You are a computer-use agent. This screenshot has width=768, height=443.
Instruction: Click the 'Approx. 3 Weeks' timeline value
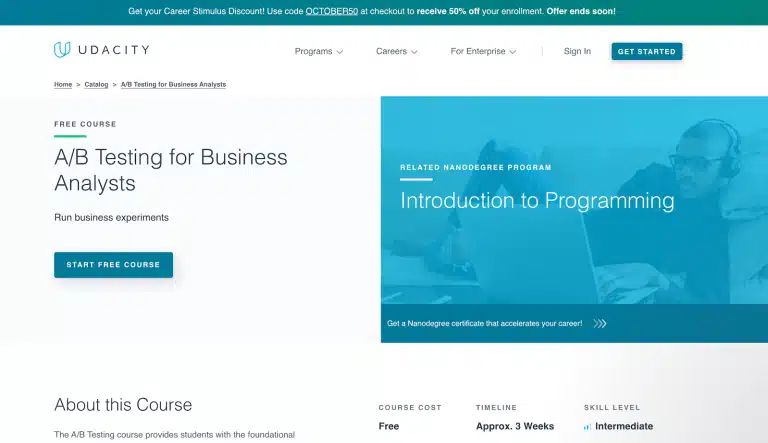tap(515, 426)
